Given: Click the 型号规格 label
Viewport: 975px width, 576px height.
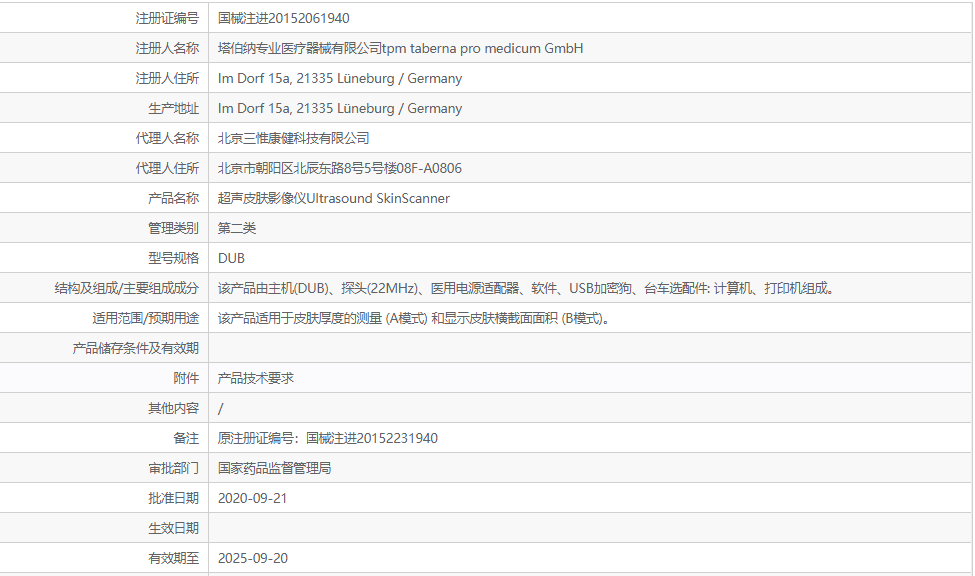Looking at the screenshot, I should click(x=173, y=258).
